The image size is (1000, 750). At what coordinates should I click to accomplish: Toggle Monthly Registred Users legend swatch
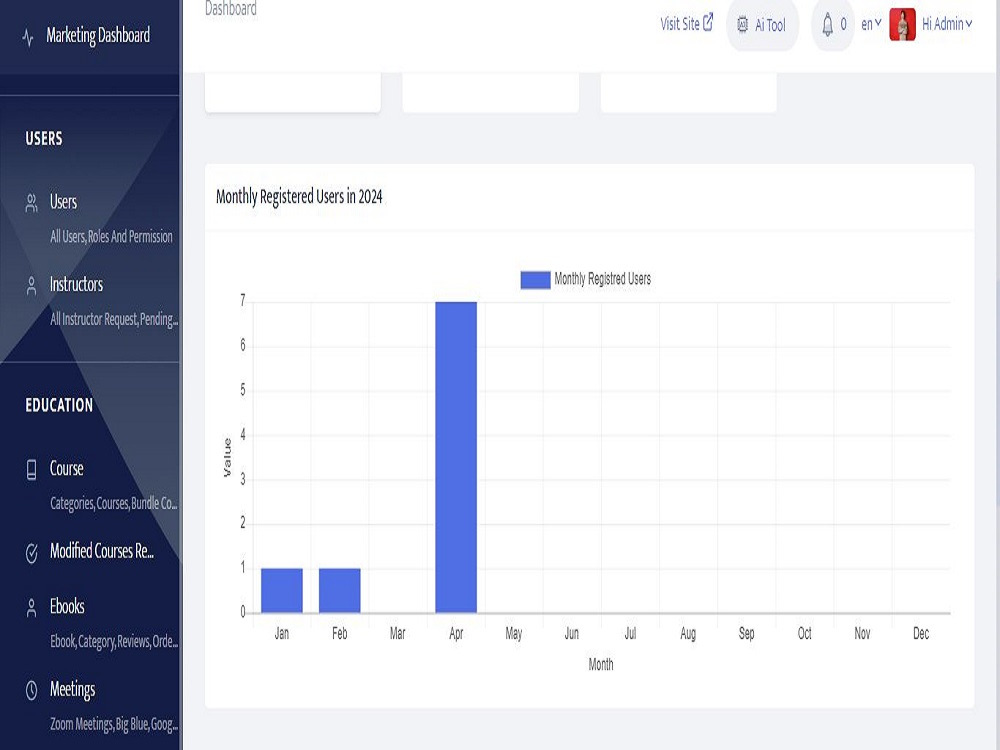[x=535, y=280]
